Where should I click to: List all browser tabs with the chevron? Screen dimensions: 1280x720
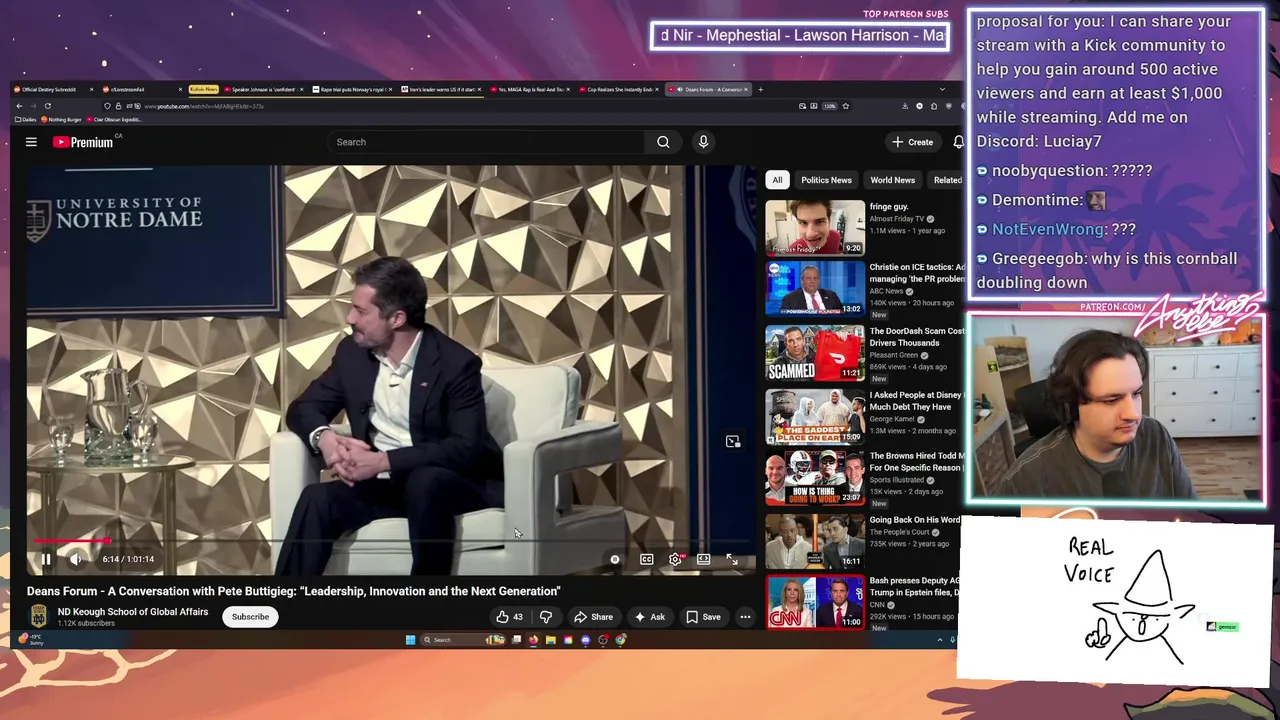pyautogui.click(x=941, y=90)
